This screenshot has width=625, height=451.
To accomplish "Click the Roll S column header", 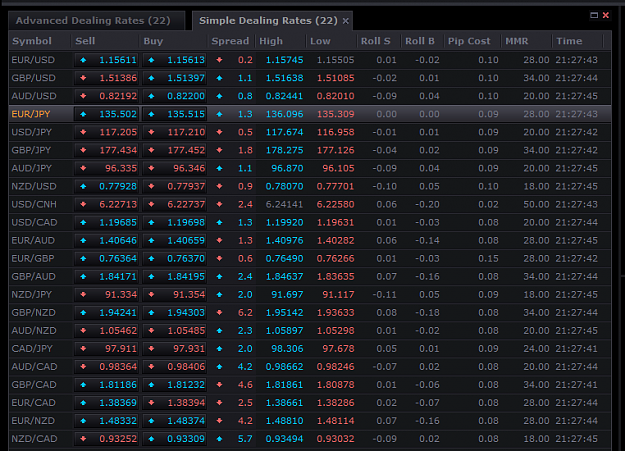I will point(379,41).
